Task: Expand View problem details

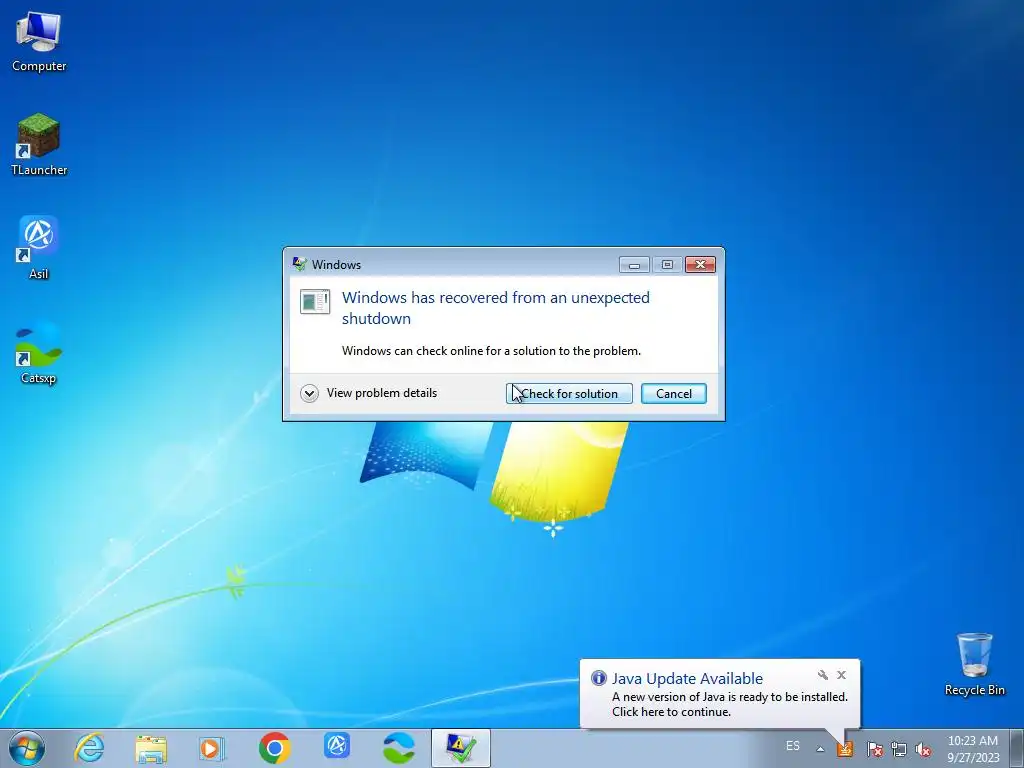Action: (x=369, y=393)
